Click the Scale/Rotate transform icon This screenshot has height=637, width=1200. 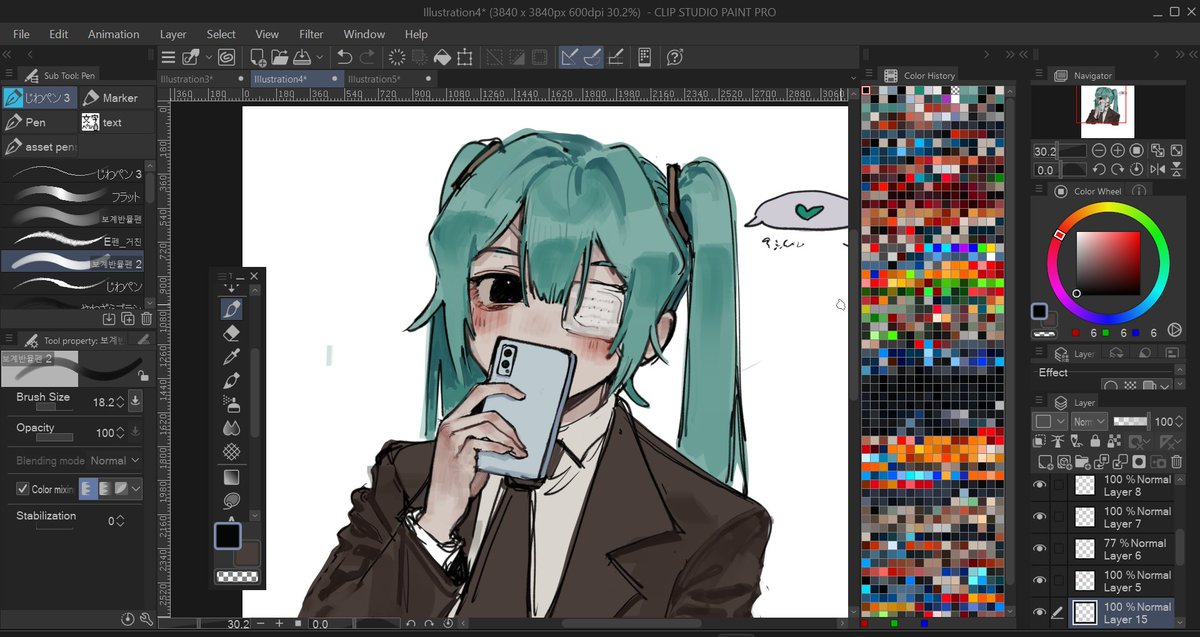[x=465, y=57]
